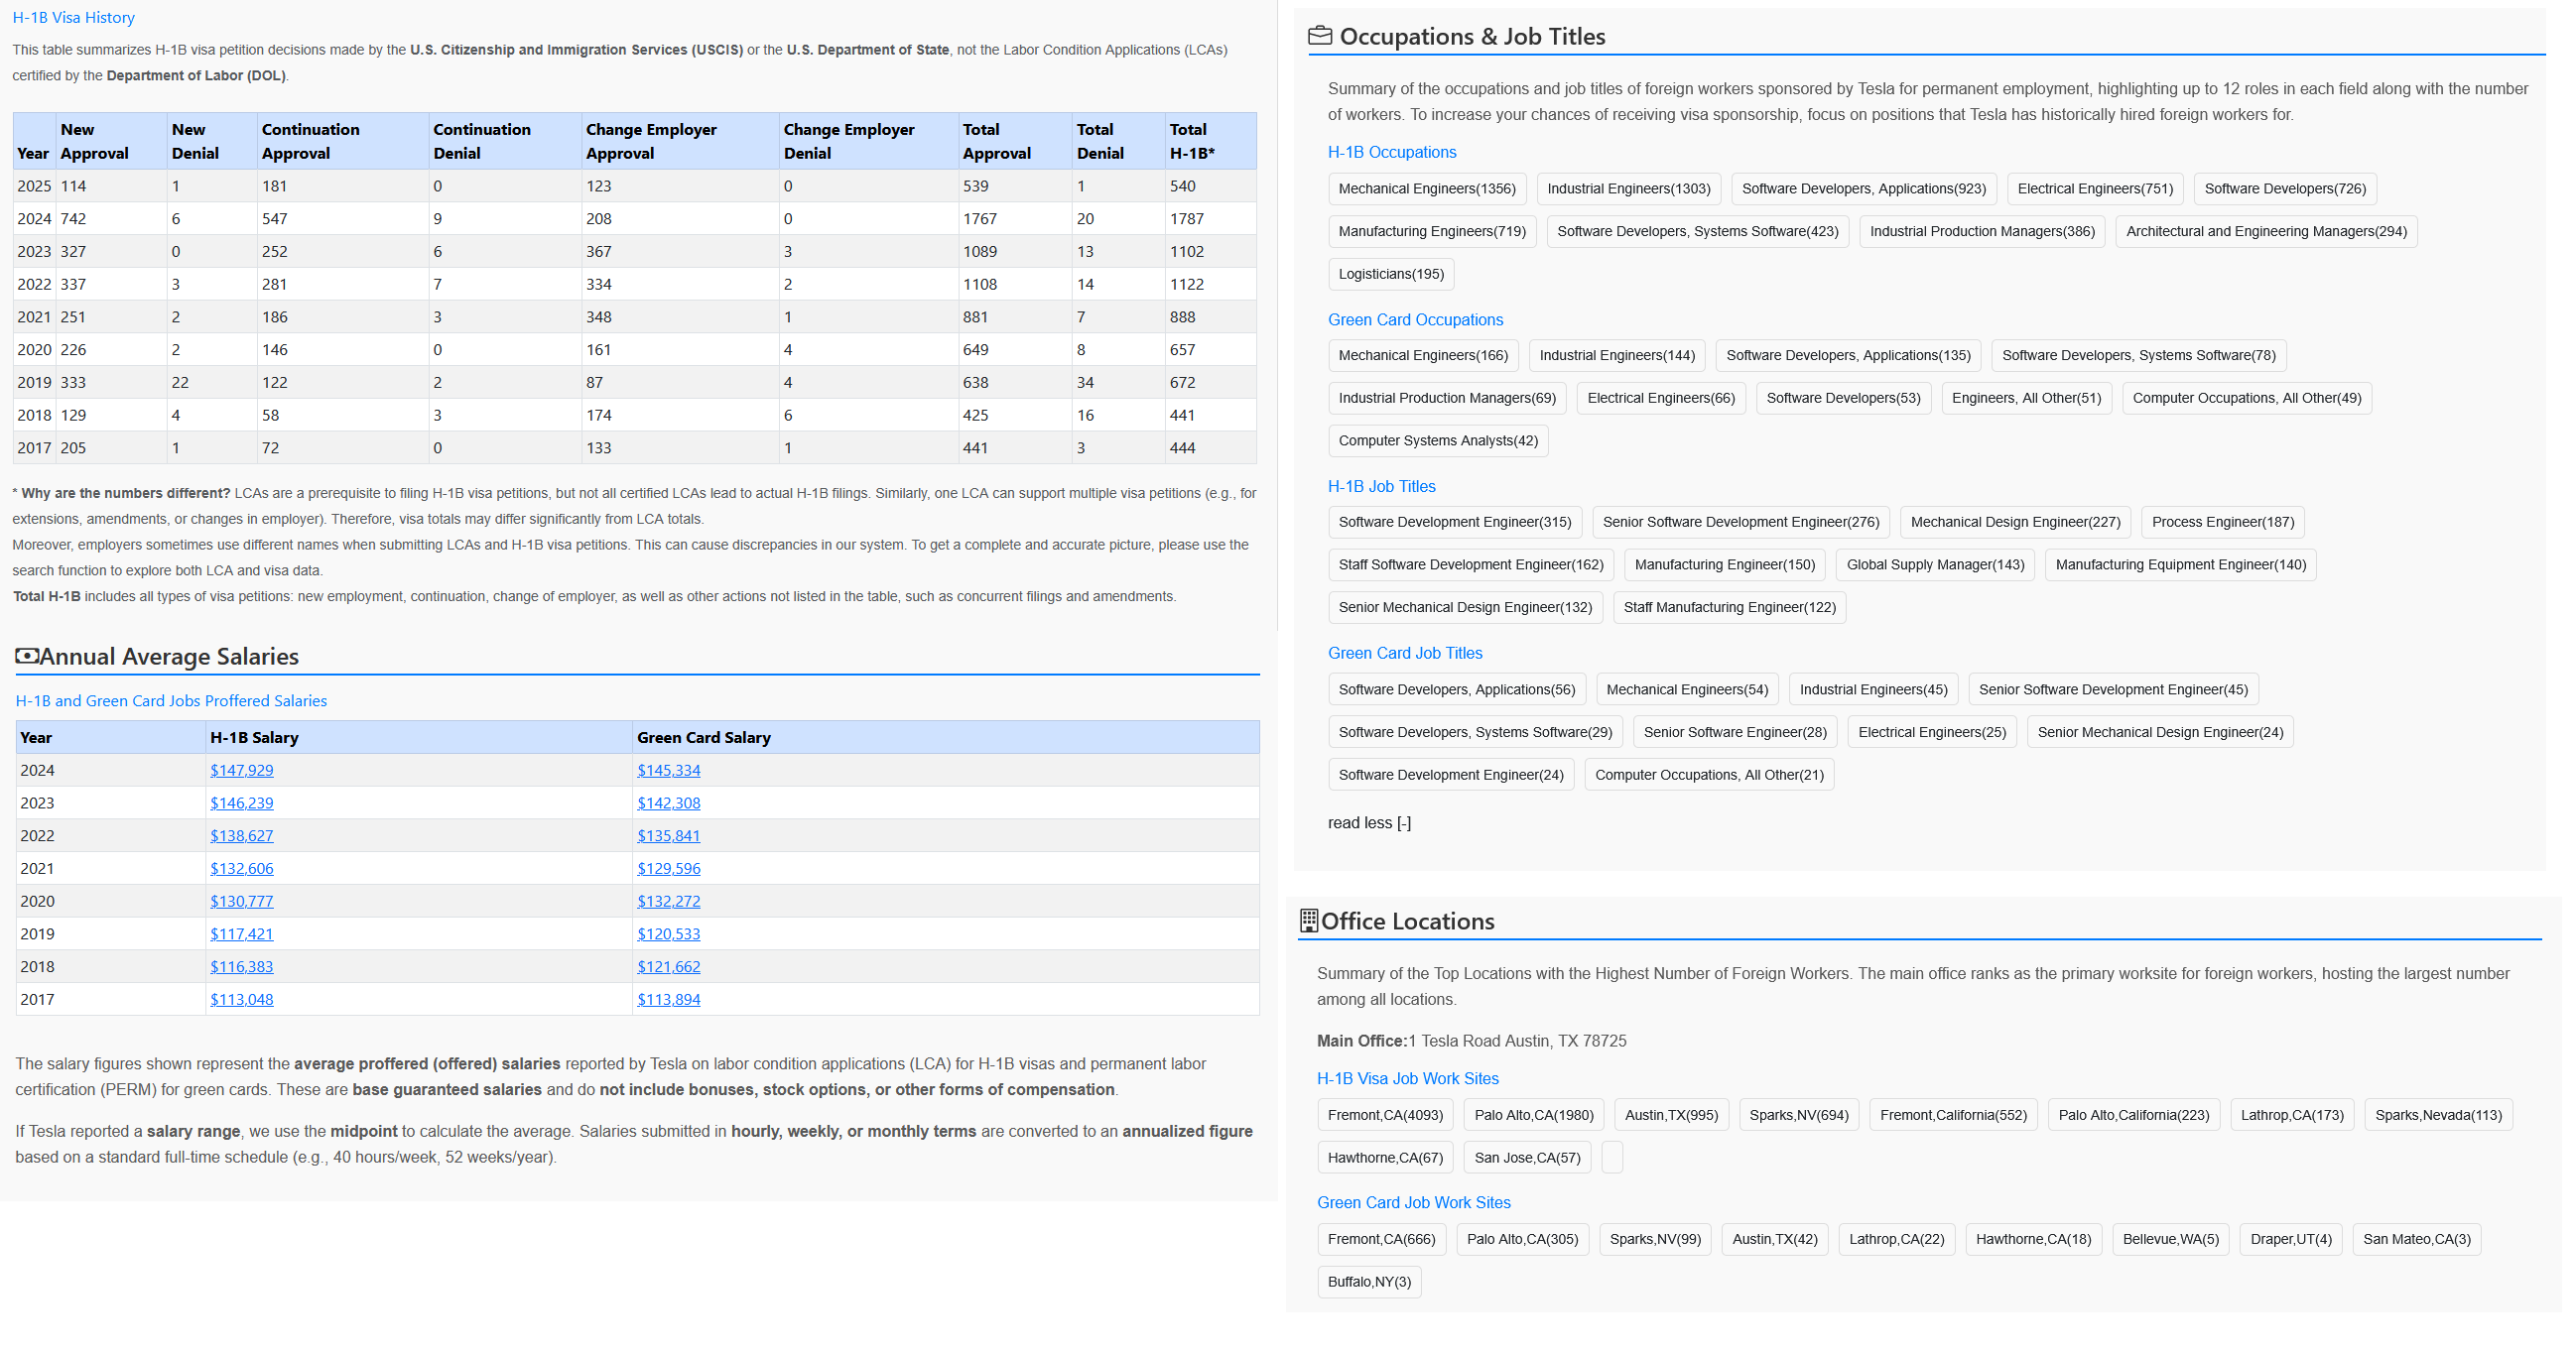Select the Bellevue,WA(5) green card work site
2576x1357 pixels.
[2170, 1240]
